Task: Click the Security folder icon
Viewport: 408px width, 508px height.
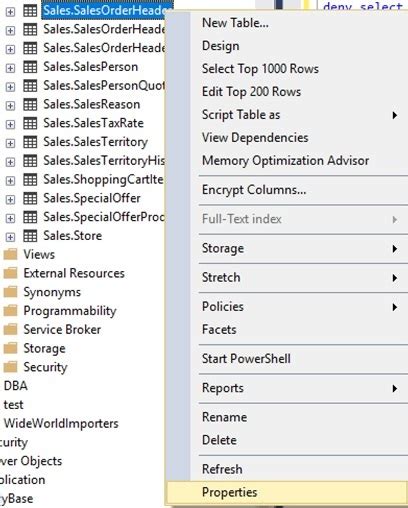Action: tap(10, 367)
